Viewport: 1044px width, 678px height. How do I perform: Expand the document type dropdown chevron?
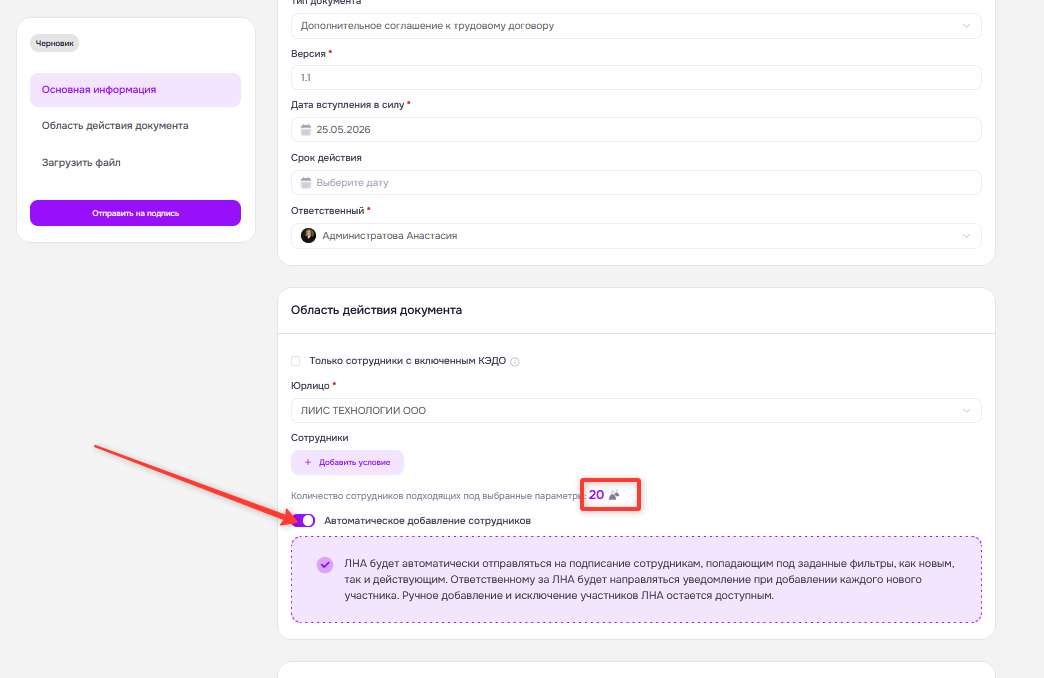[966, 26]
